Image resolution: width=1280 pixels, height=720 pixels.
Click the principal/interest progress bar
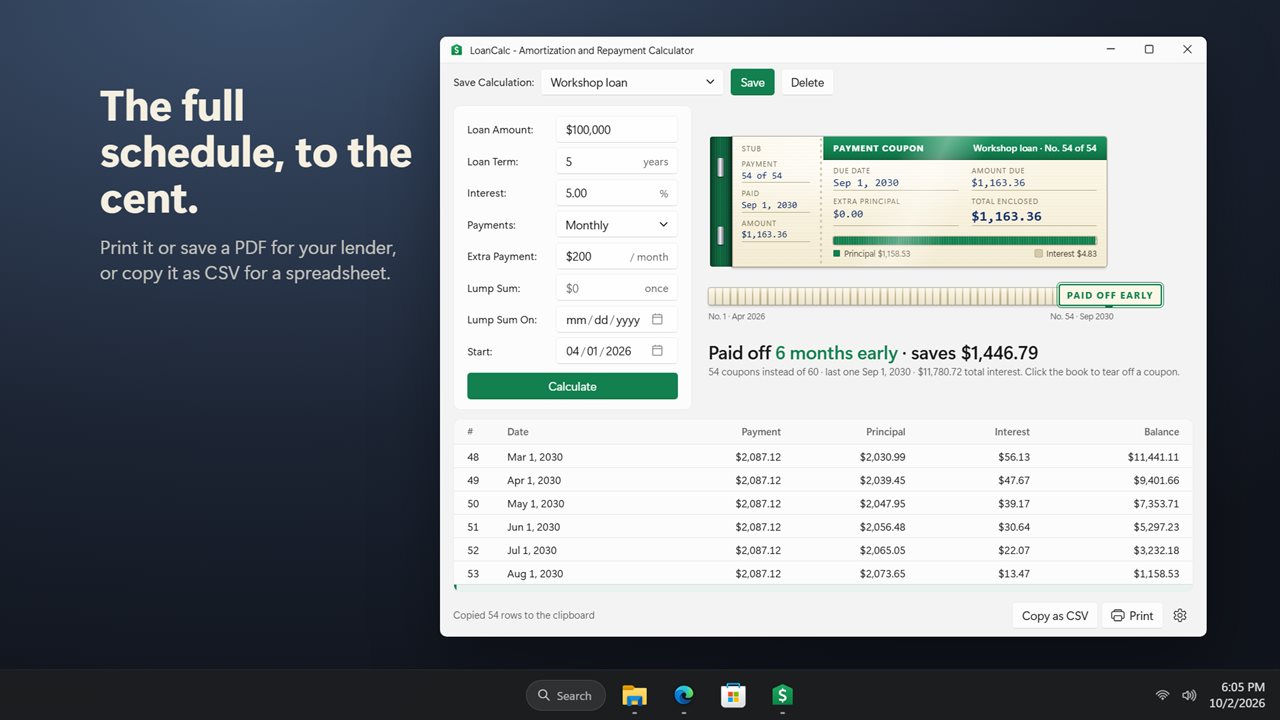[x=964, y=240]
